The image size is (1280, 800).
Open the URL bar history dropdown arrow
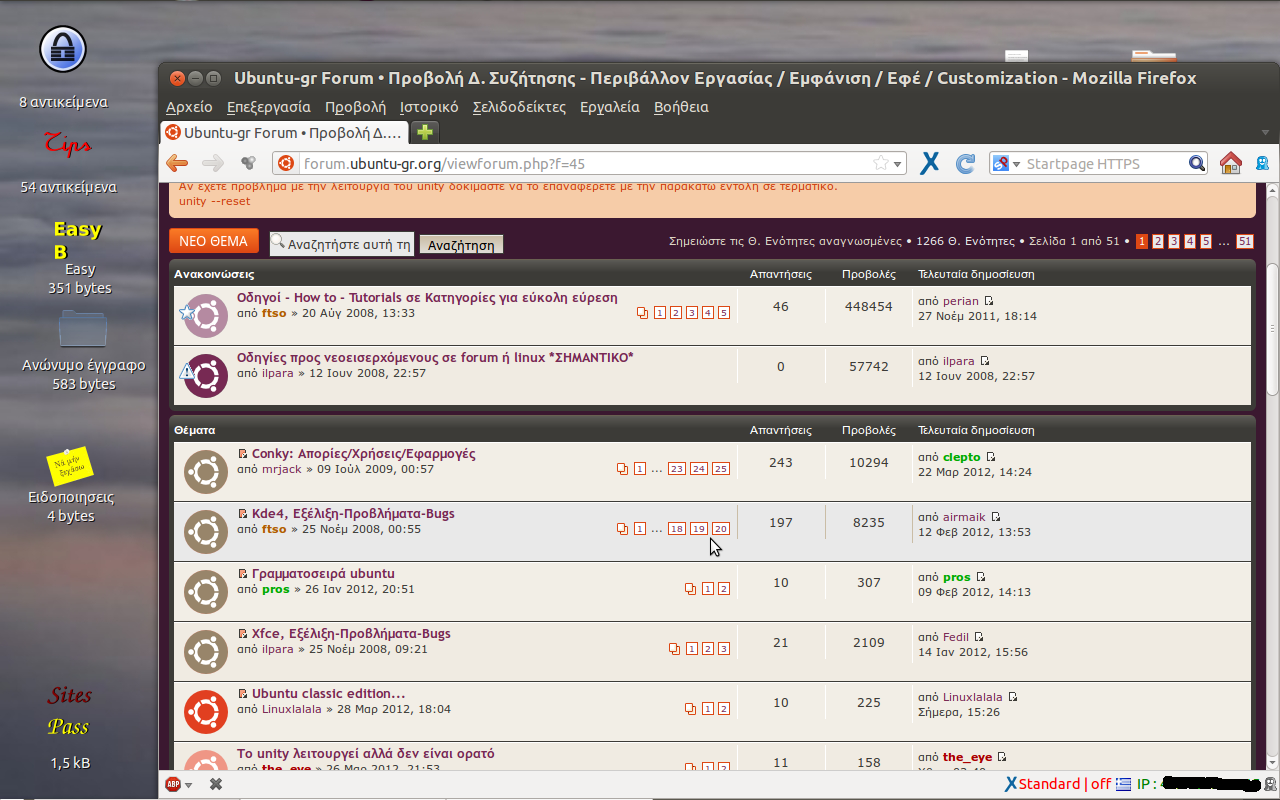897,164
